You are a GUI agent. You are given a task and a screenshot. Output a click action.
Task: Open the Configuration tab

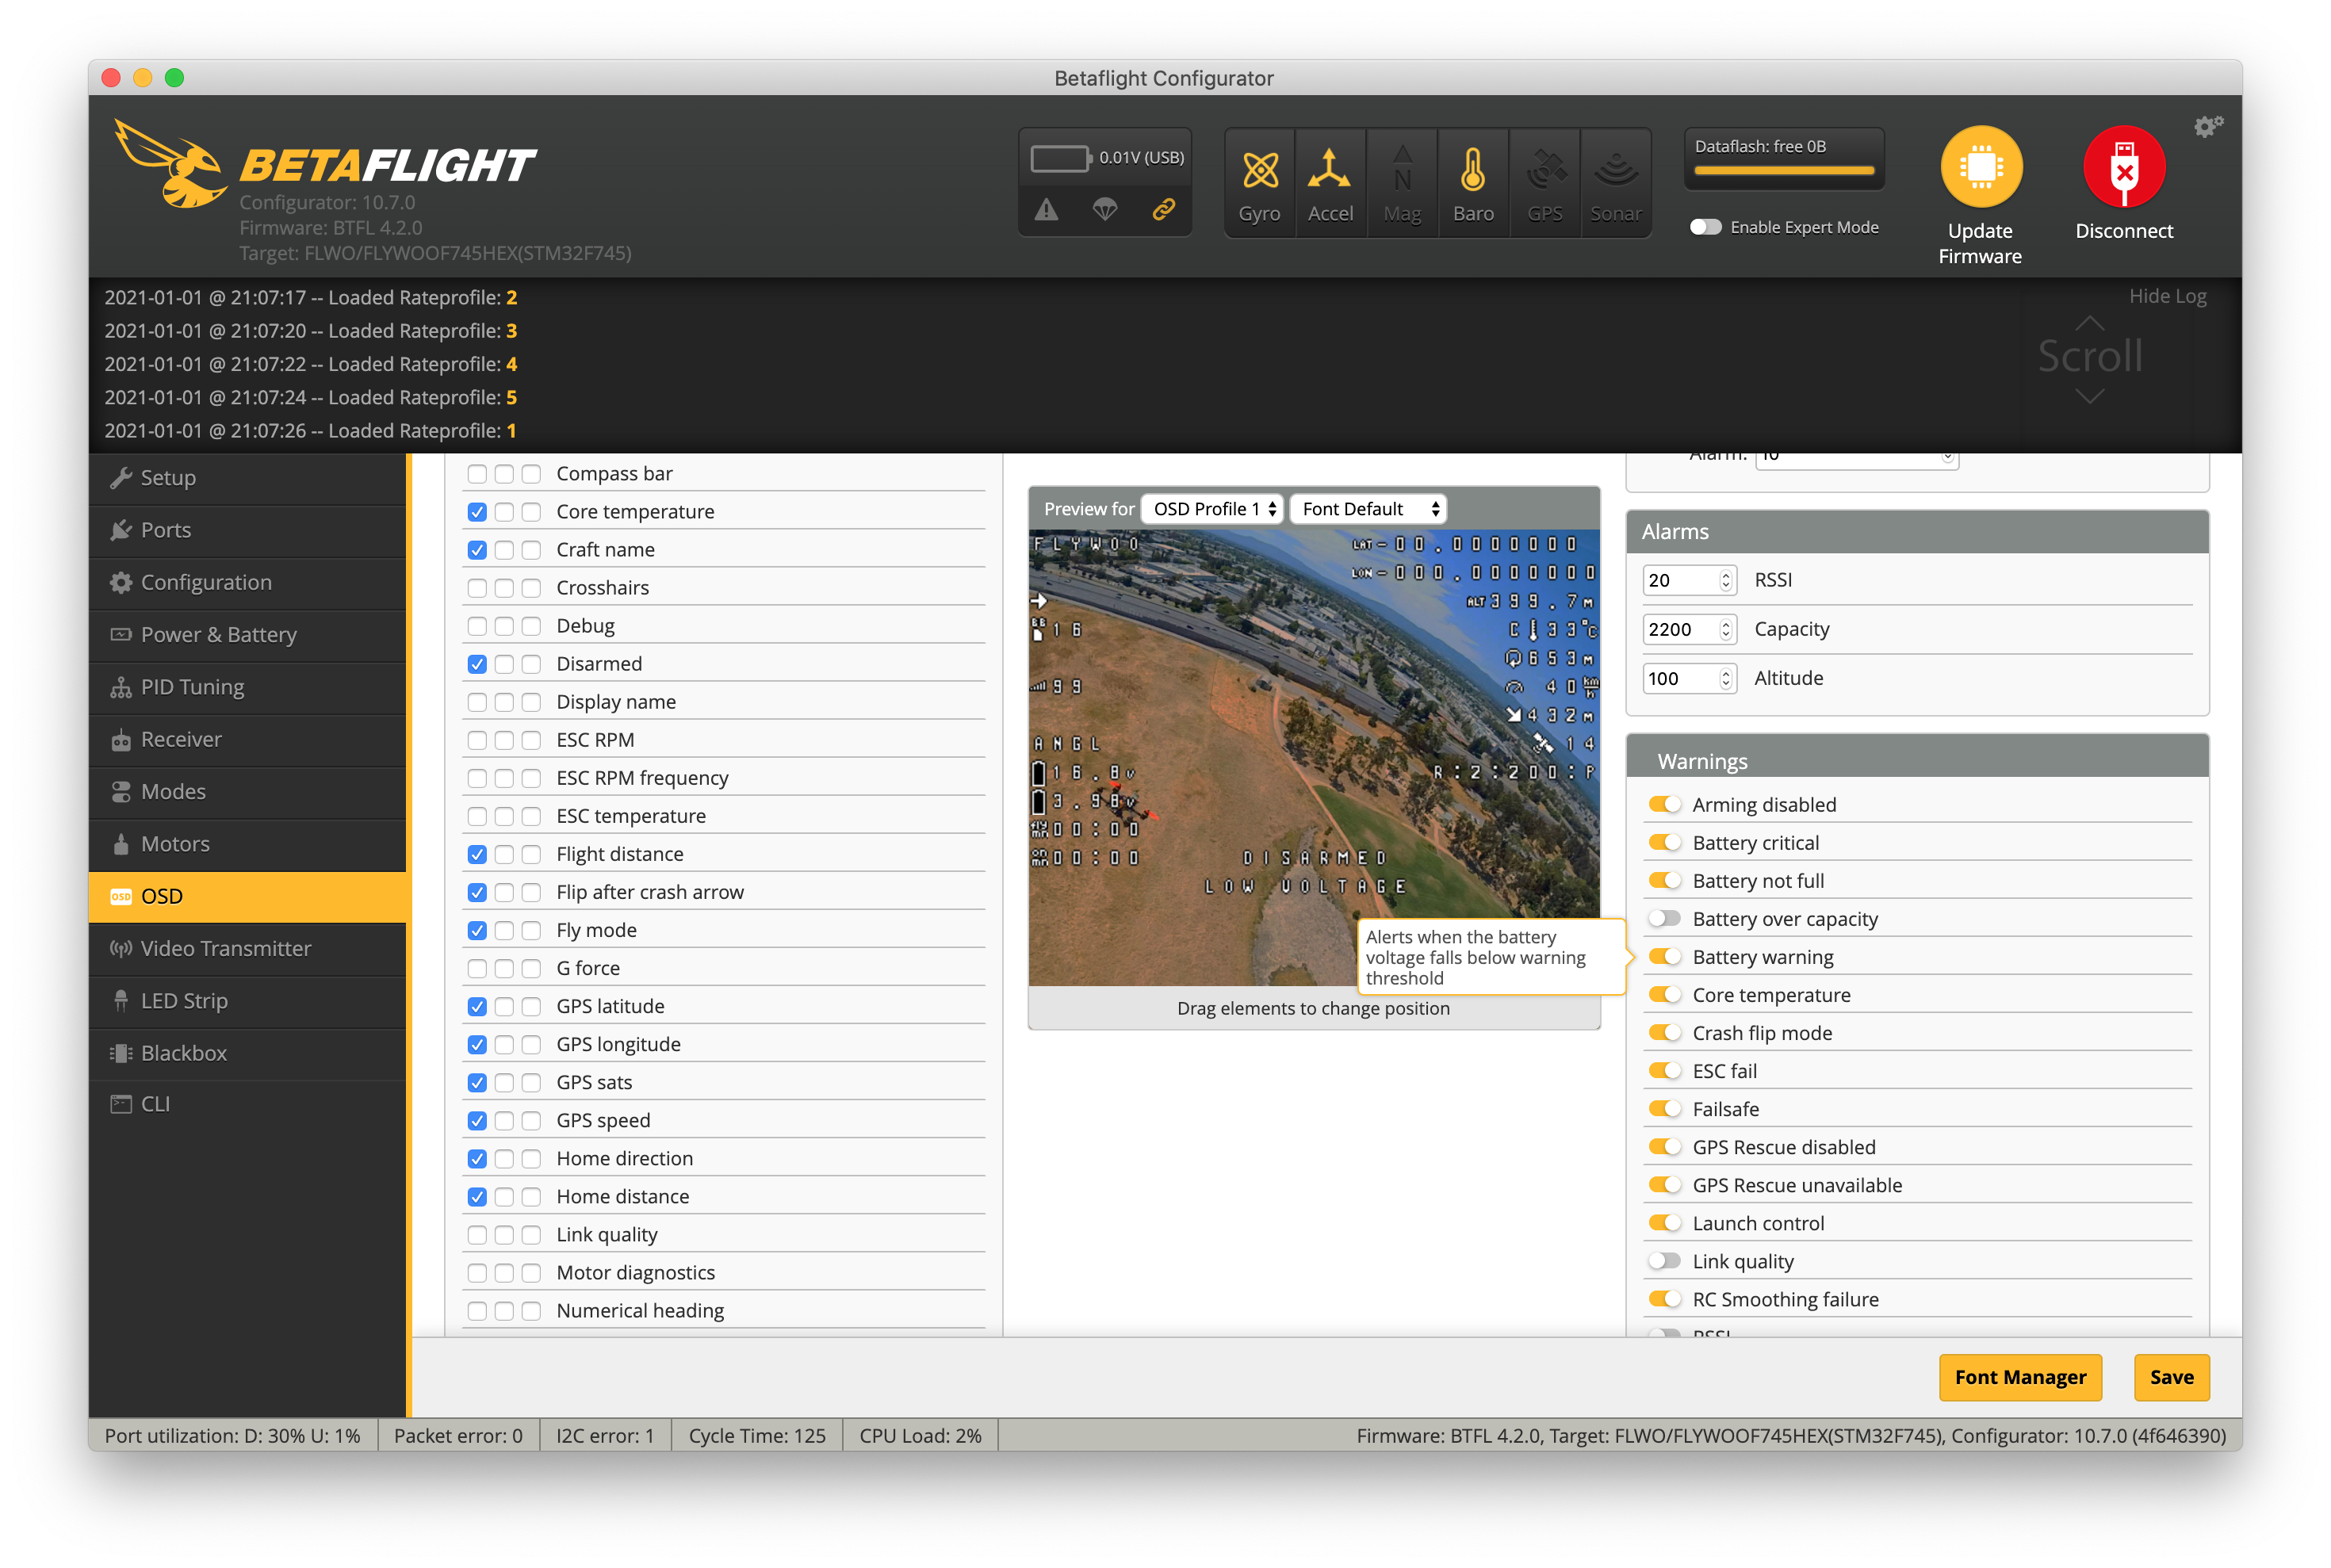[x=247, y=582]
